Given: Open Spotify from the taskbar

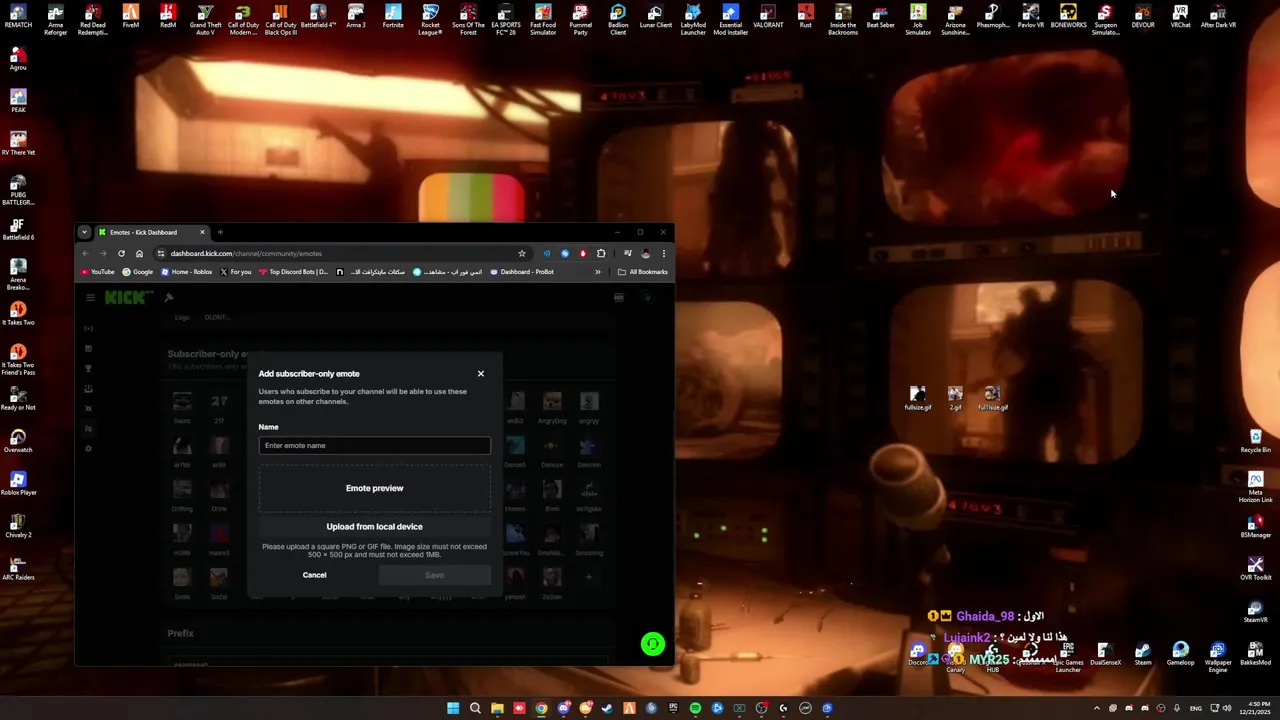Looking at the screenshot, I should pos(695,708).
